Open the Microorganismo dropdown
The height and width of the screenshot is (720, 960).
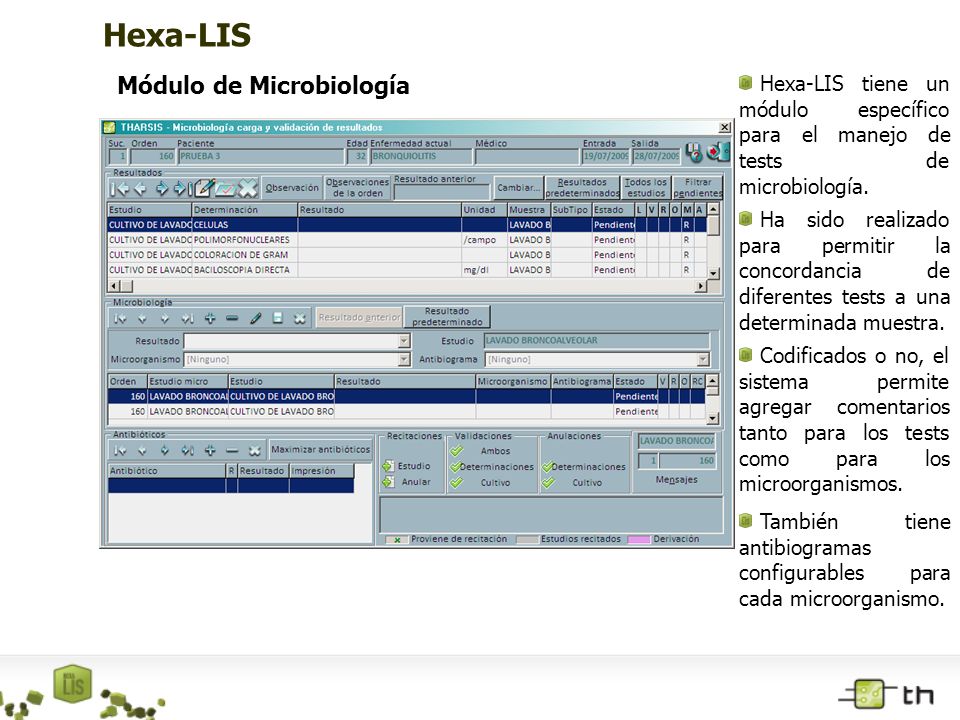tap(404, 359)
